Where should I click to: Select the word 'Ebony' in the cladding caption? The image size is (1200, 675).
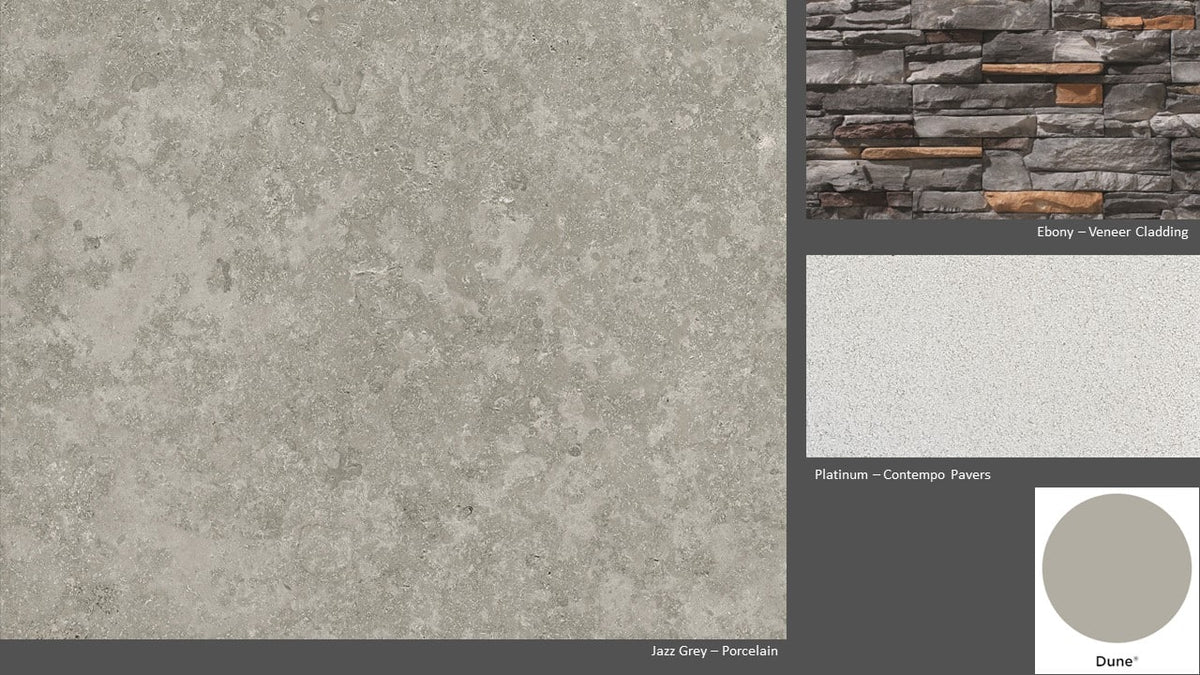[1055, 232]
